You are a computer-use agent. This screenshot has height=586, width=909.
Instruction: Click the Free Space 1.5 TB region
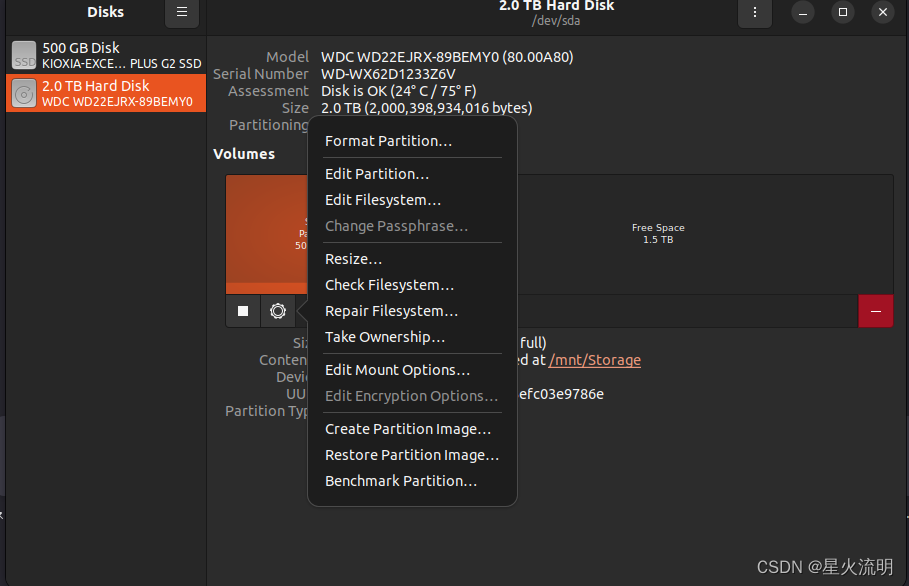coord(658,233)
